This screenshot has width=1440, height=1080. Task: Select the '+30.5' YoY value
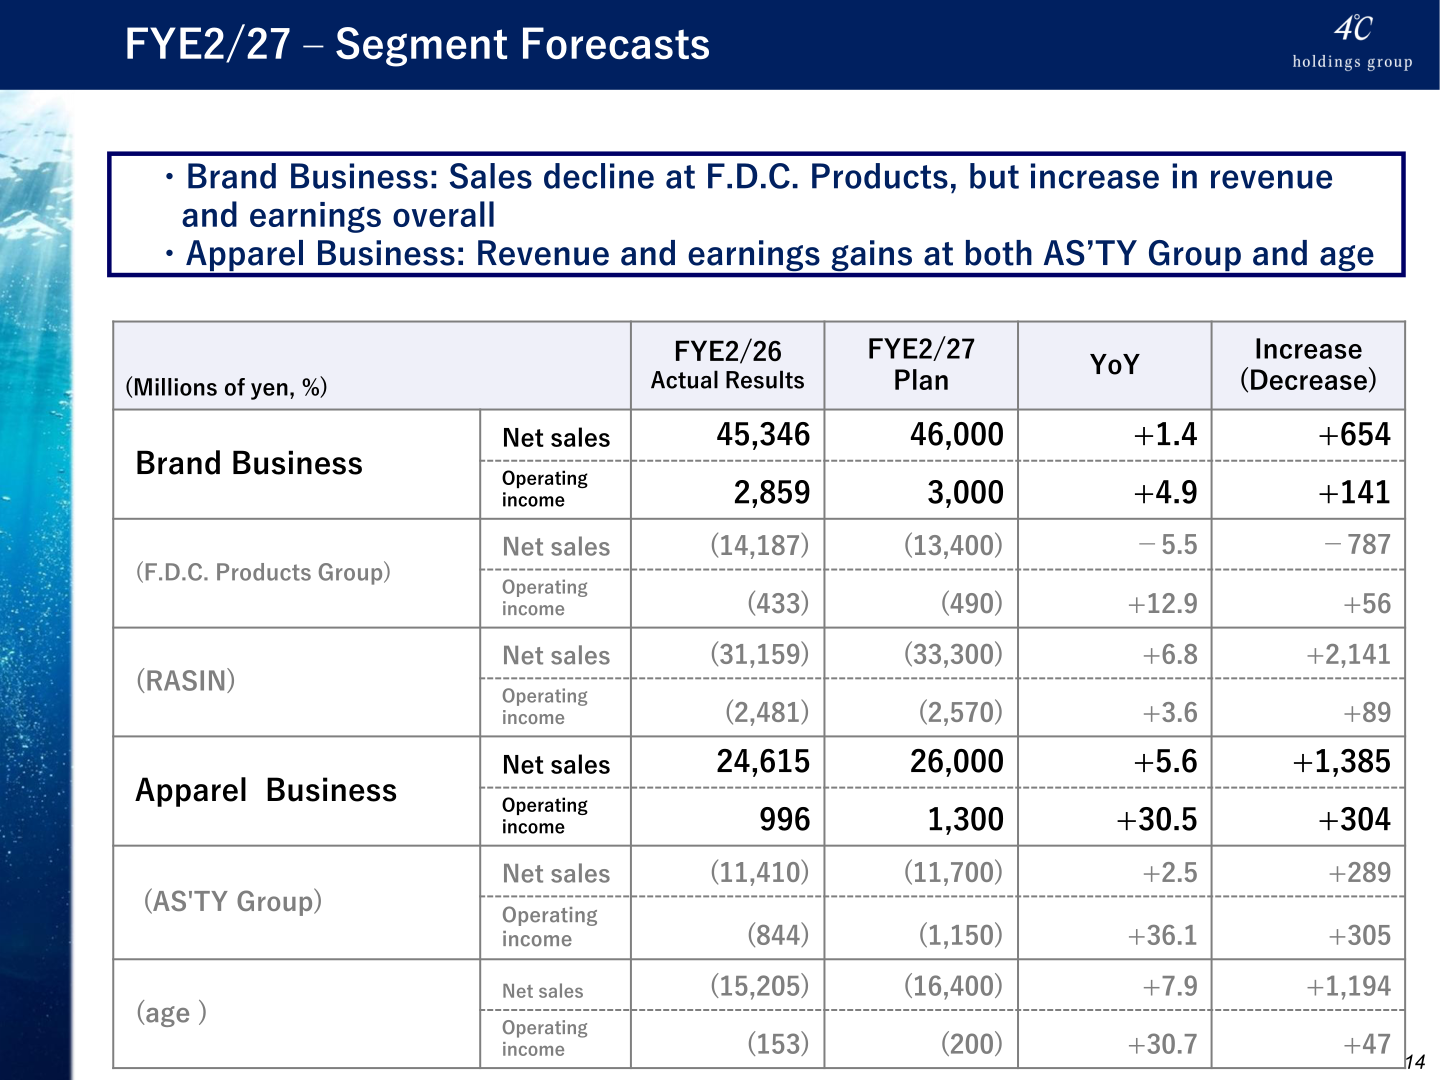click(1157, 820)
